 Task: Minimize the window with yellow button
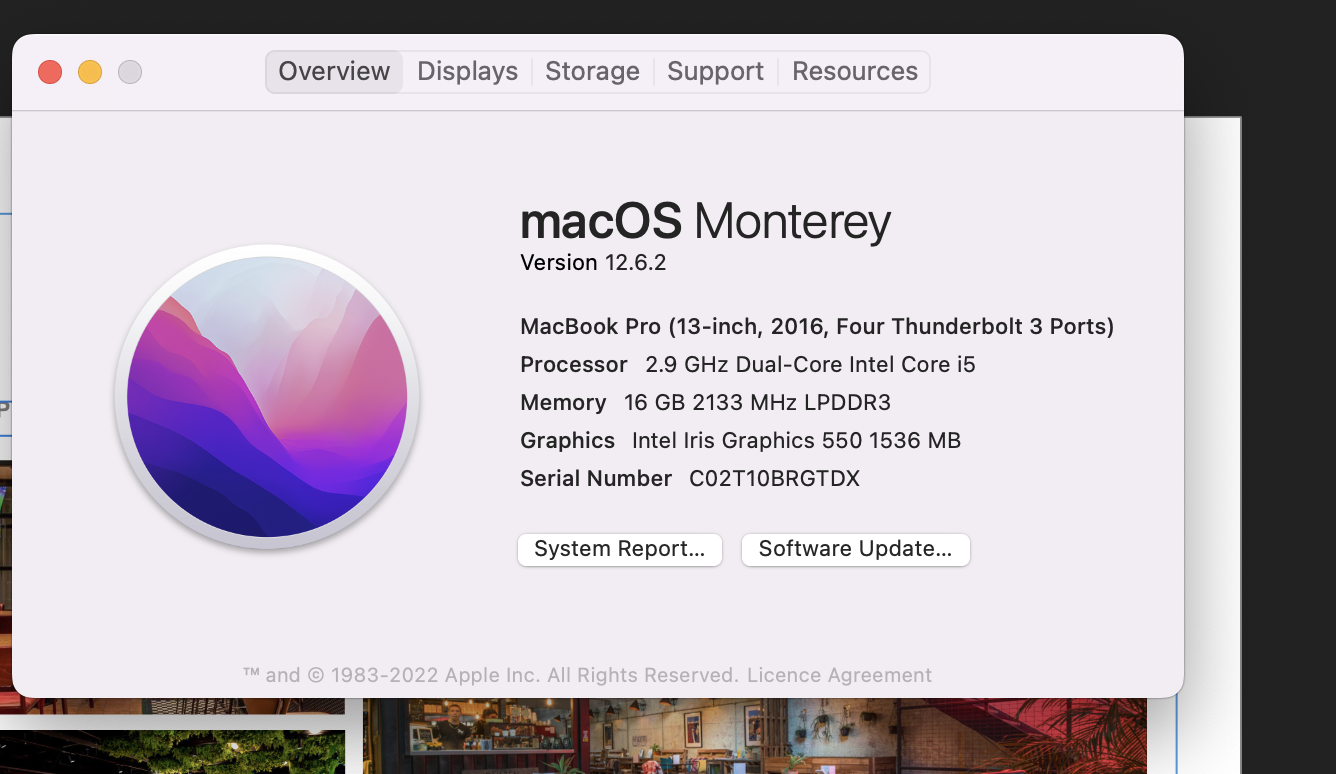pos(90,72)
